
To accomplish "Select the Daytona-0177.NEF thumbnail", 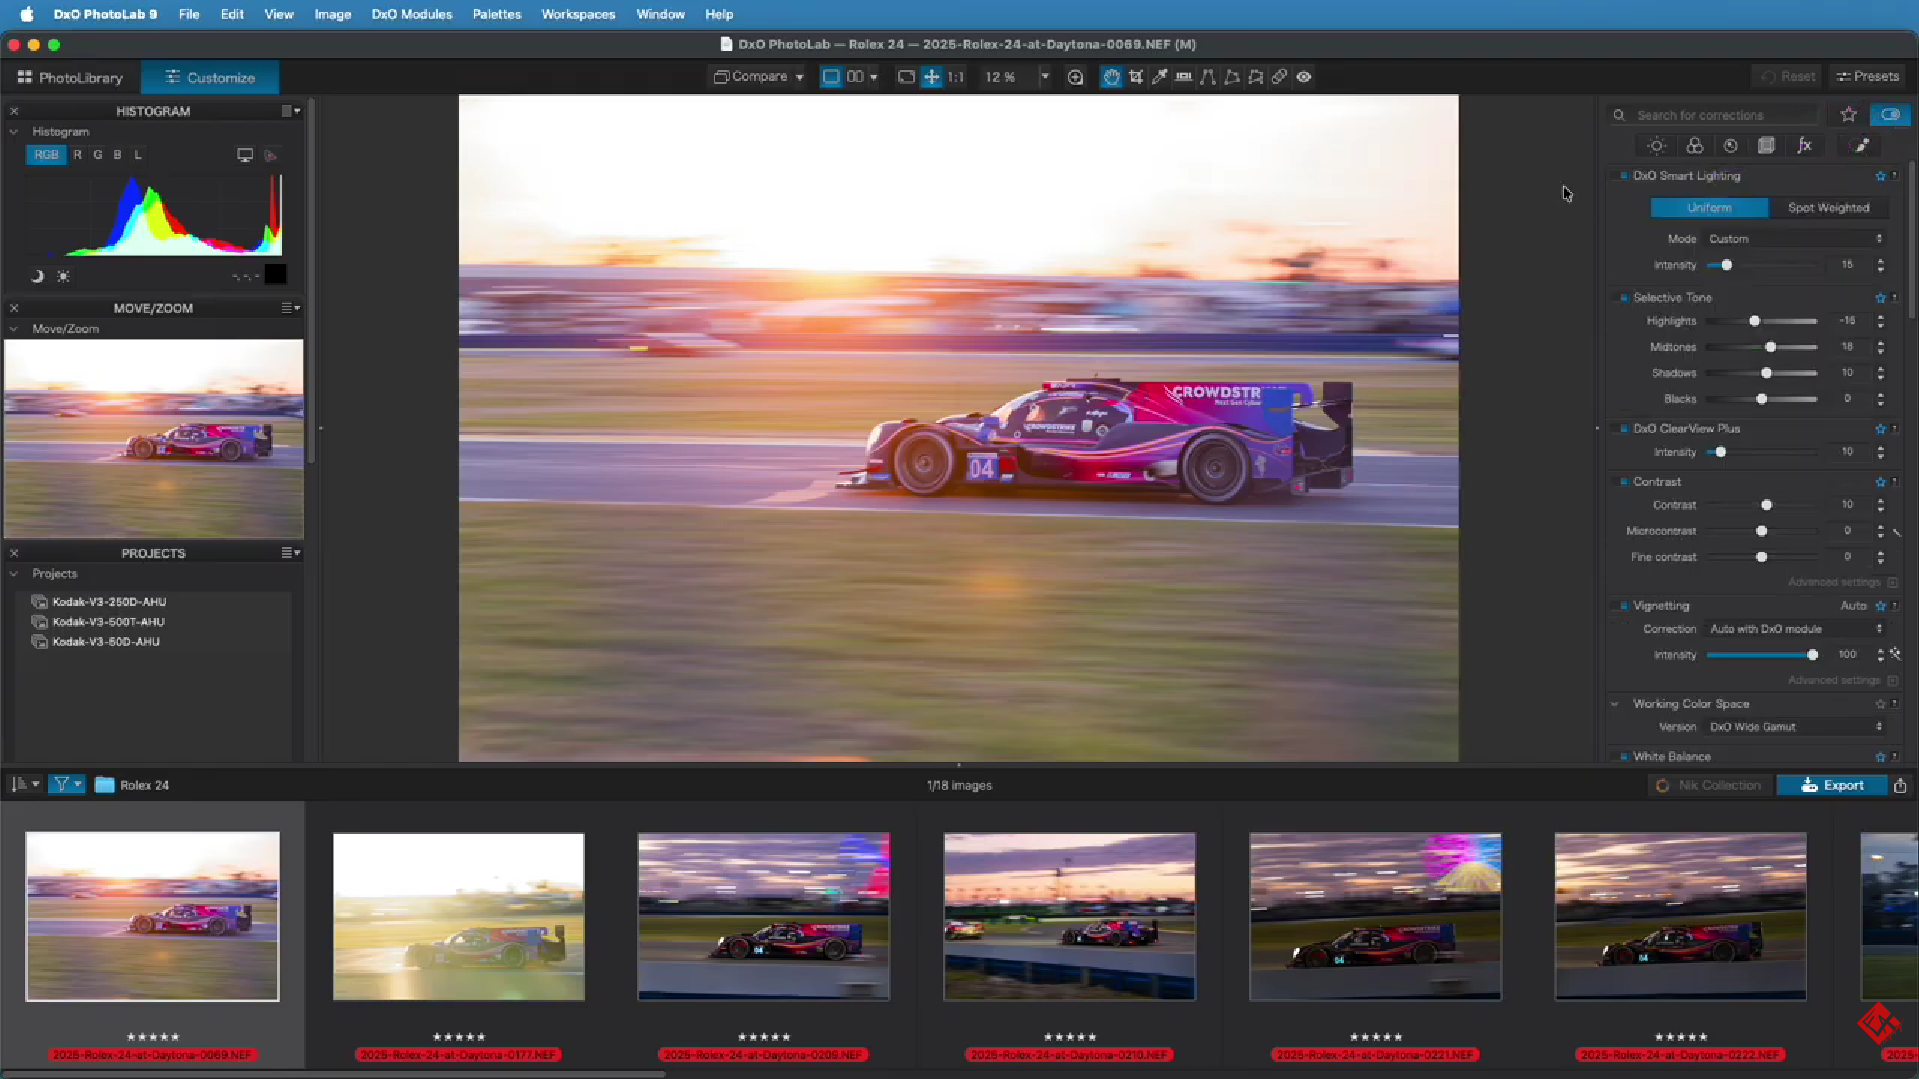I will [459, 917].
